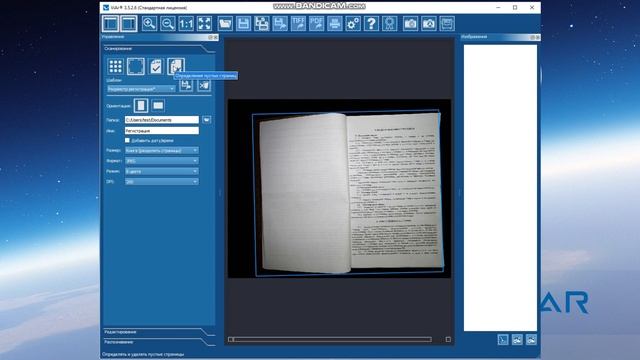640x360 pixels.
Task: Open the DPI dropdown
Action: coord(162,182)
